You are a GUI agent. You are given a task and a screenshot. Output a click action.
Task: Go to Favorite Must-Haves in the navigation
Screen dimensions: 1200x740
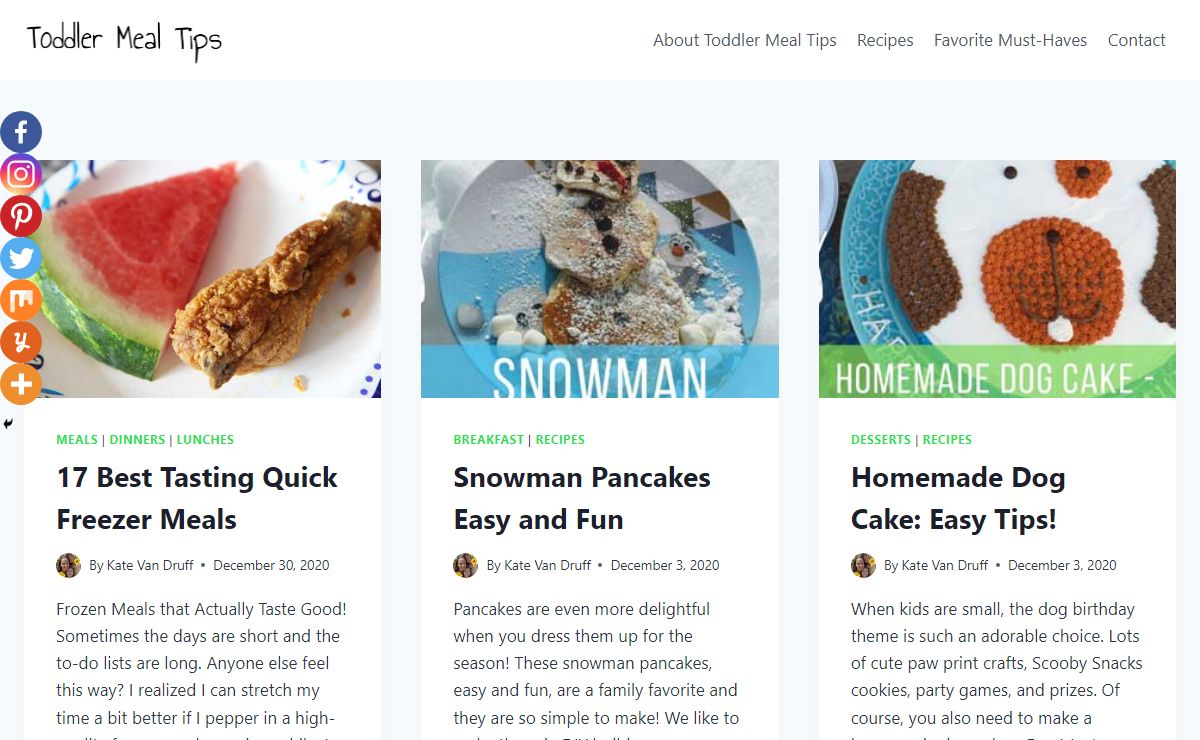(x=1010, y=40)
